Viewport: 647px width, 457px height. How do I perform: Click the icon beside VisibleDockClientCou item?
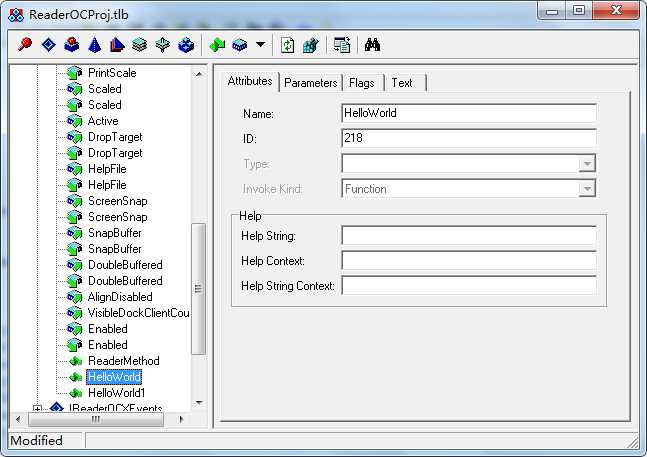pyautogui.click(x=75, y=313)
